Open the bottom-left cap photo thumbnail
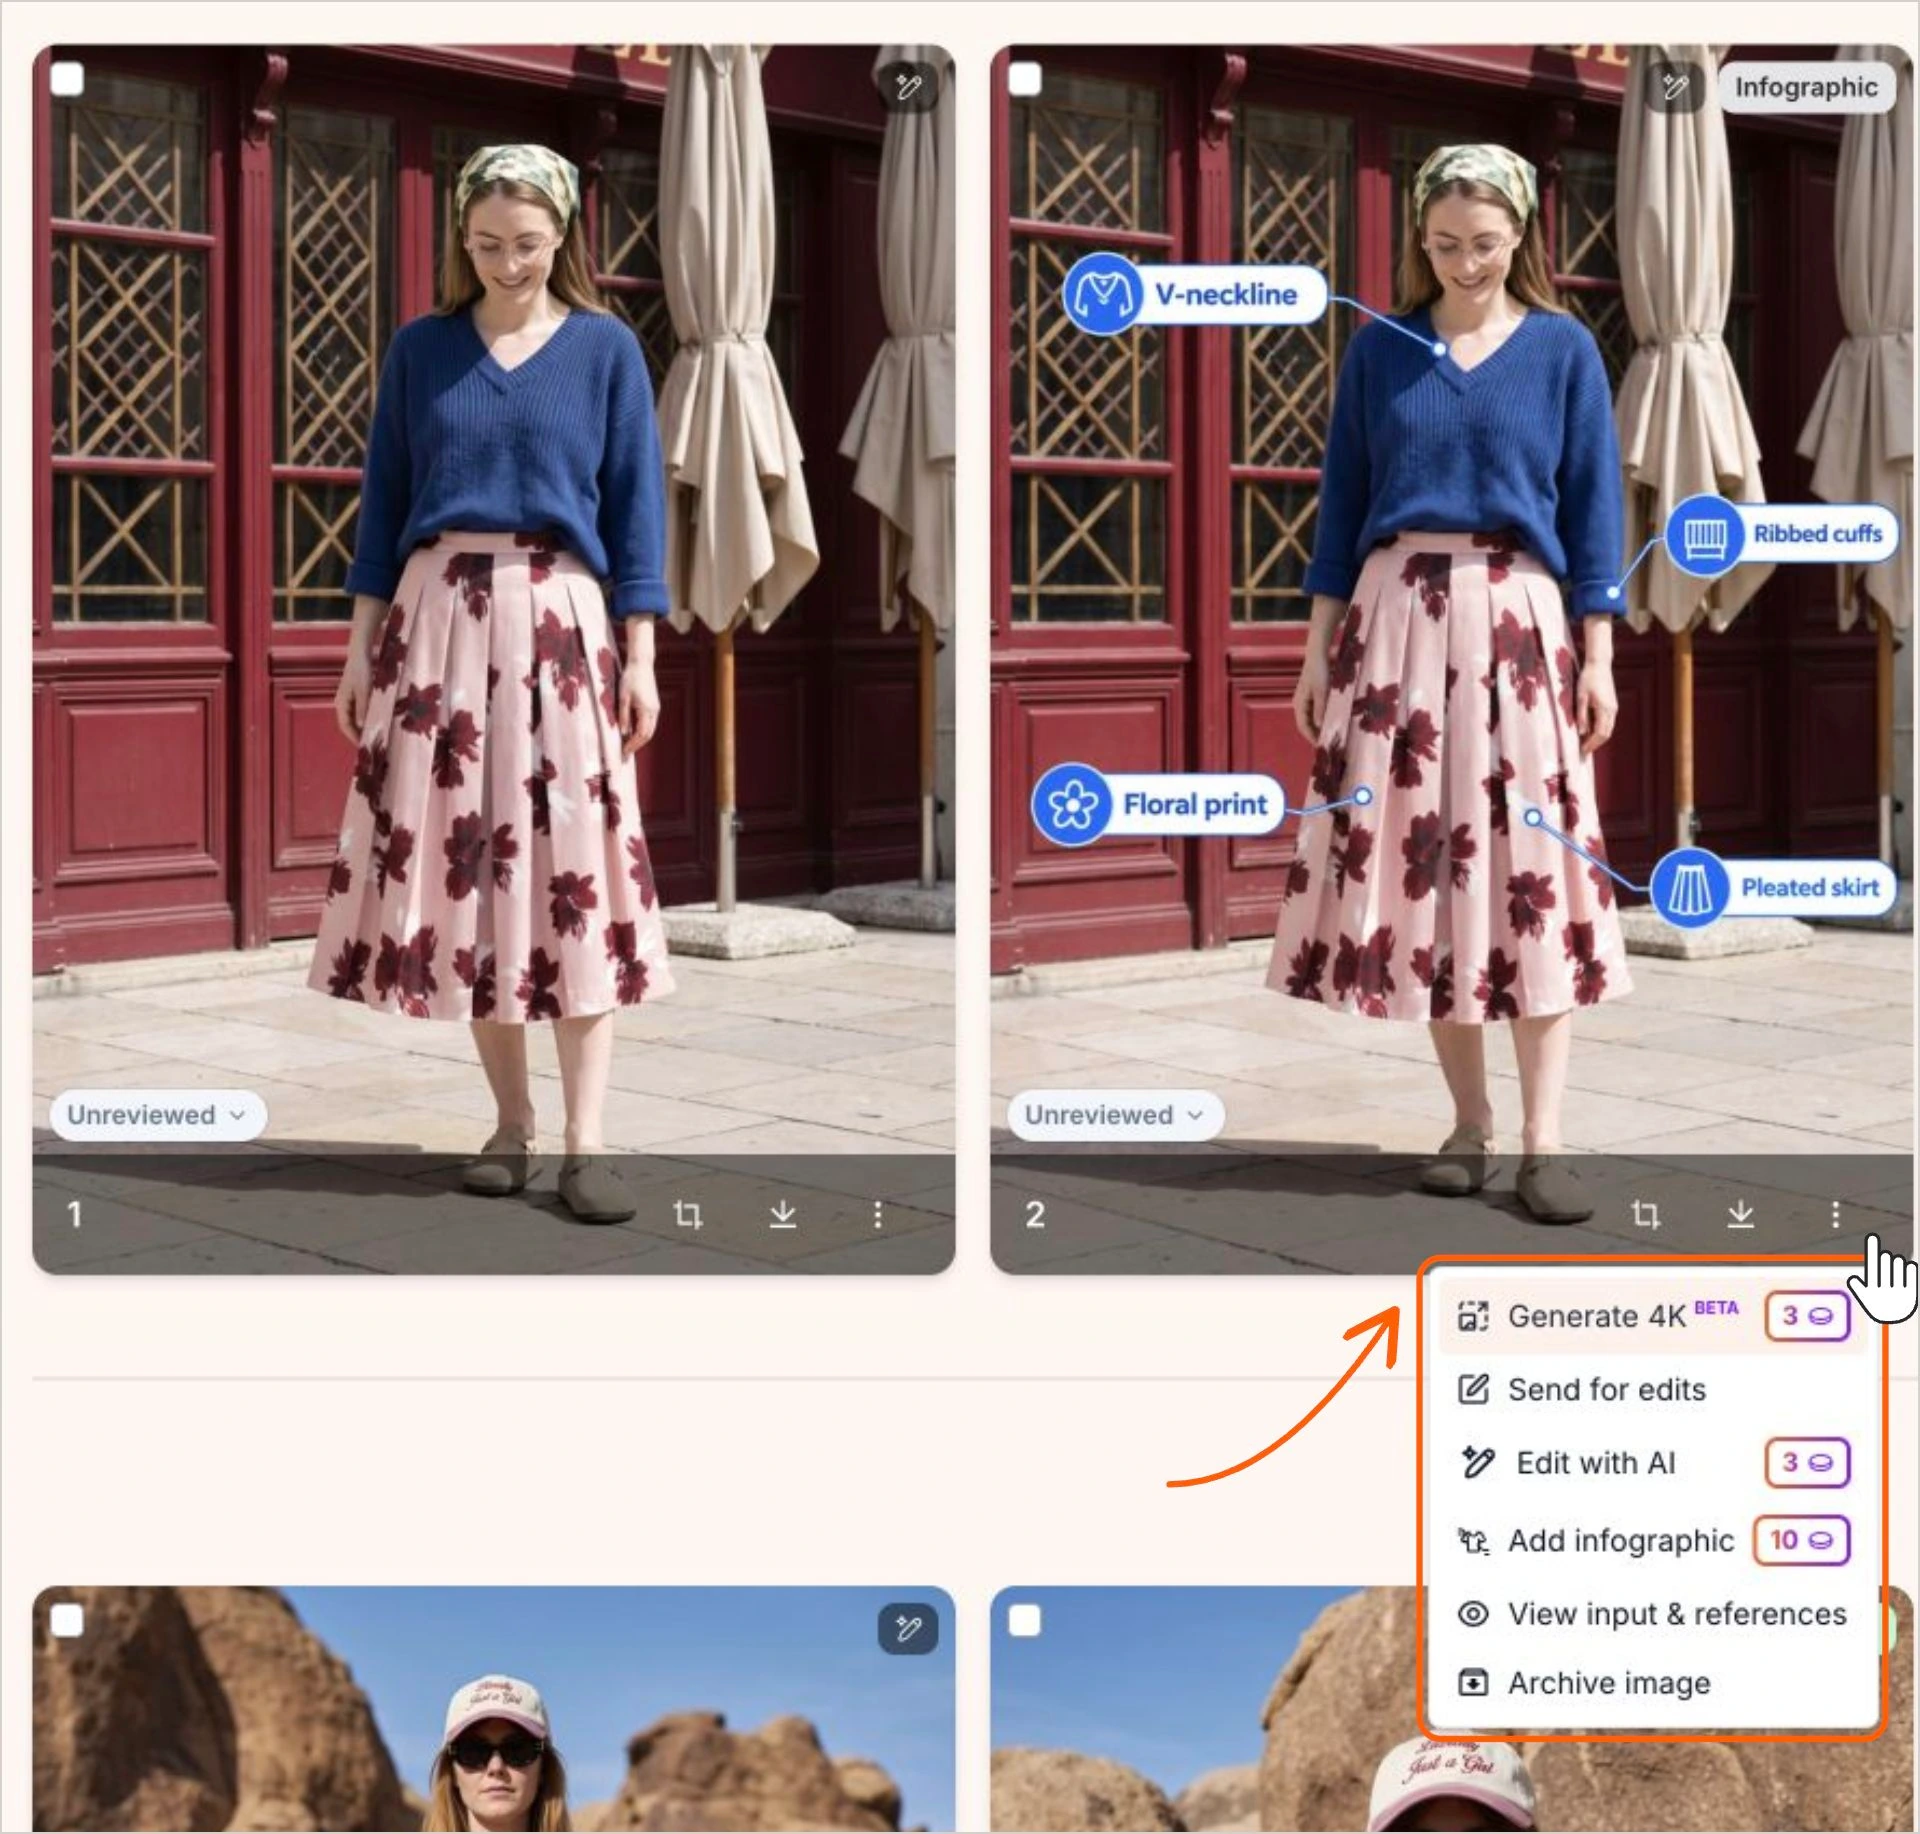Image resolution: width=1920 pixels, height=1834 pixels. click(493, 1710)
